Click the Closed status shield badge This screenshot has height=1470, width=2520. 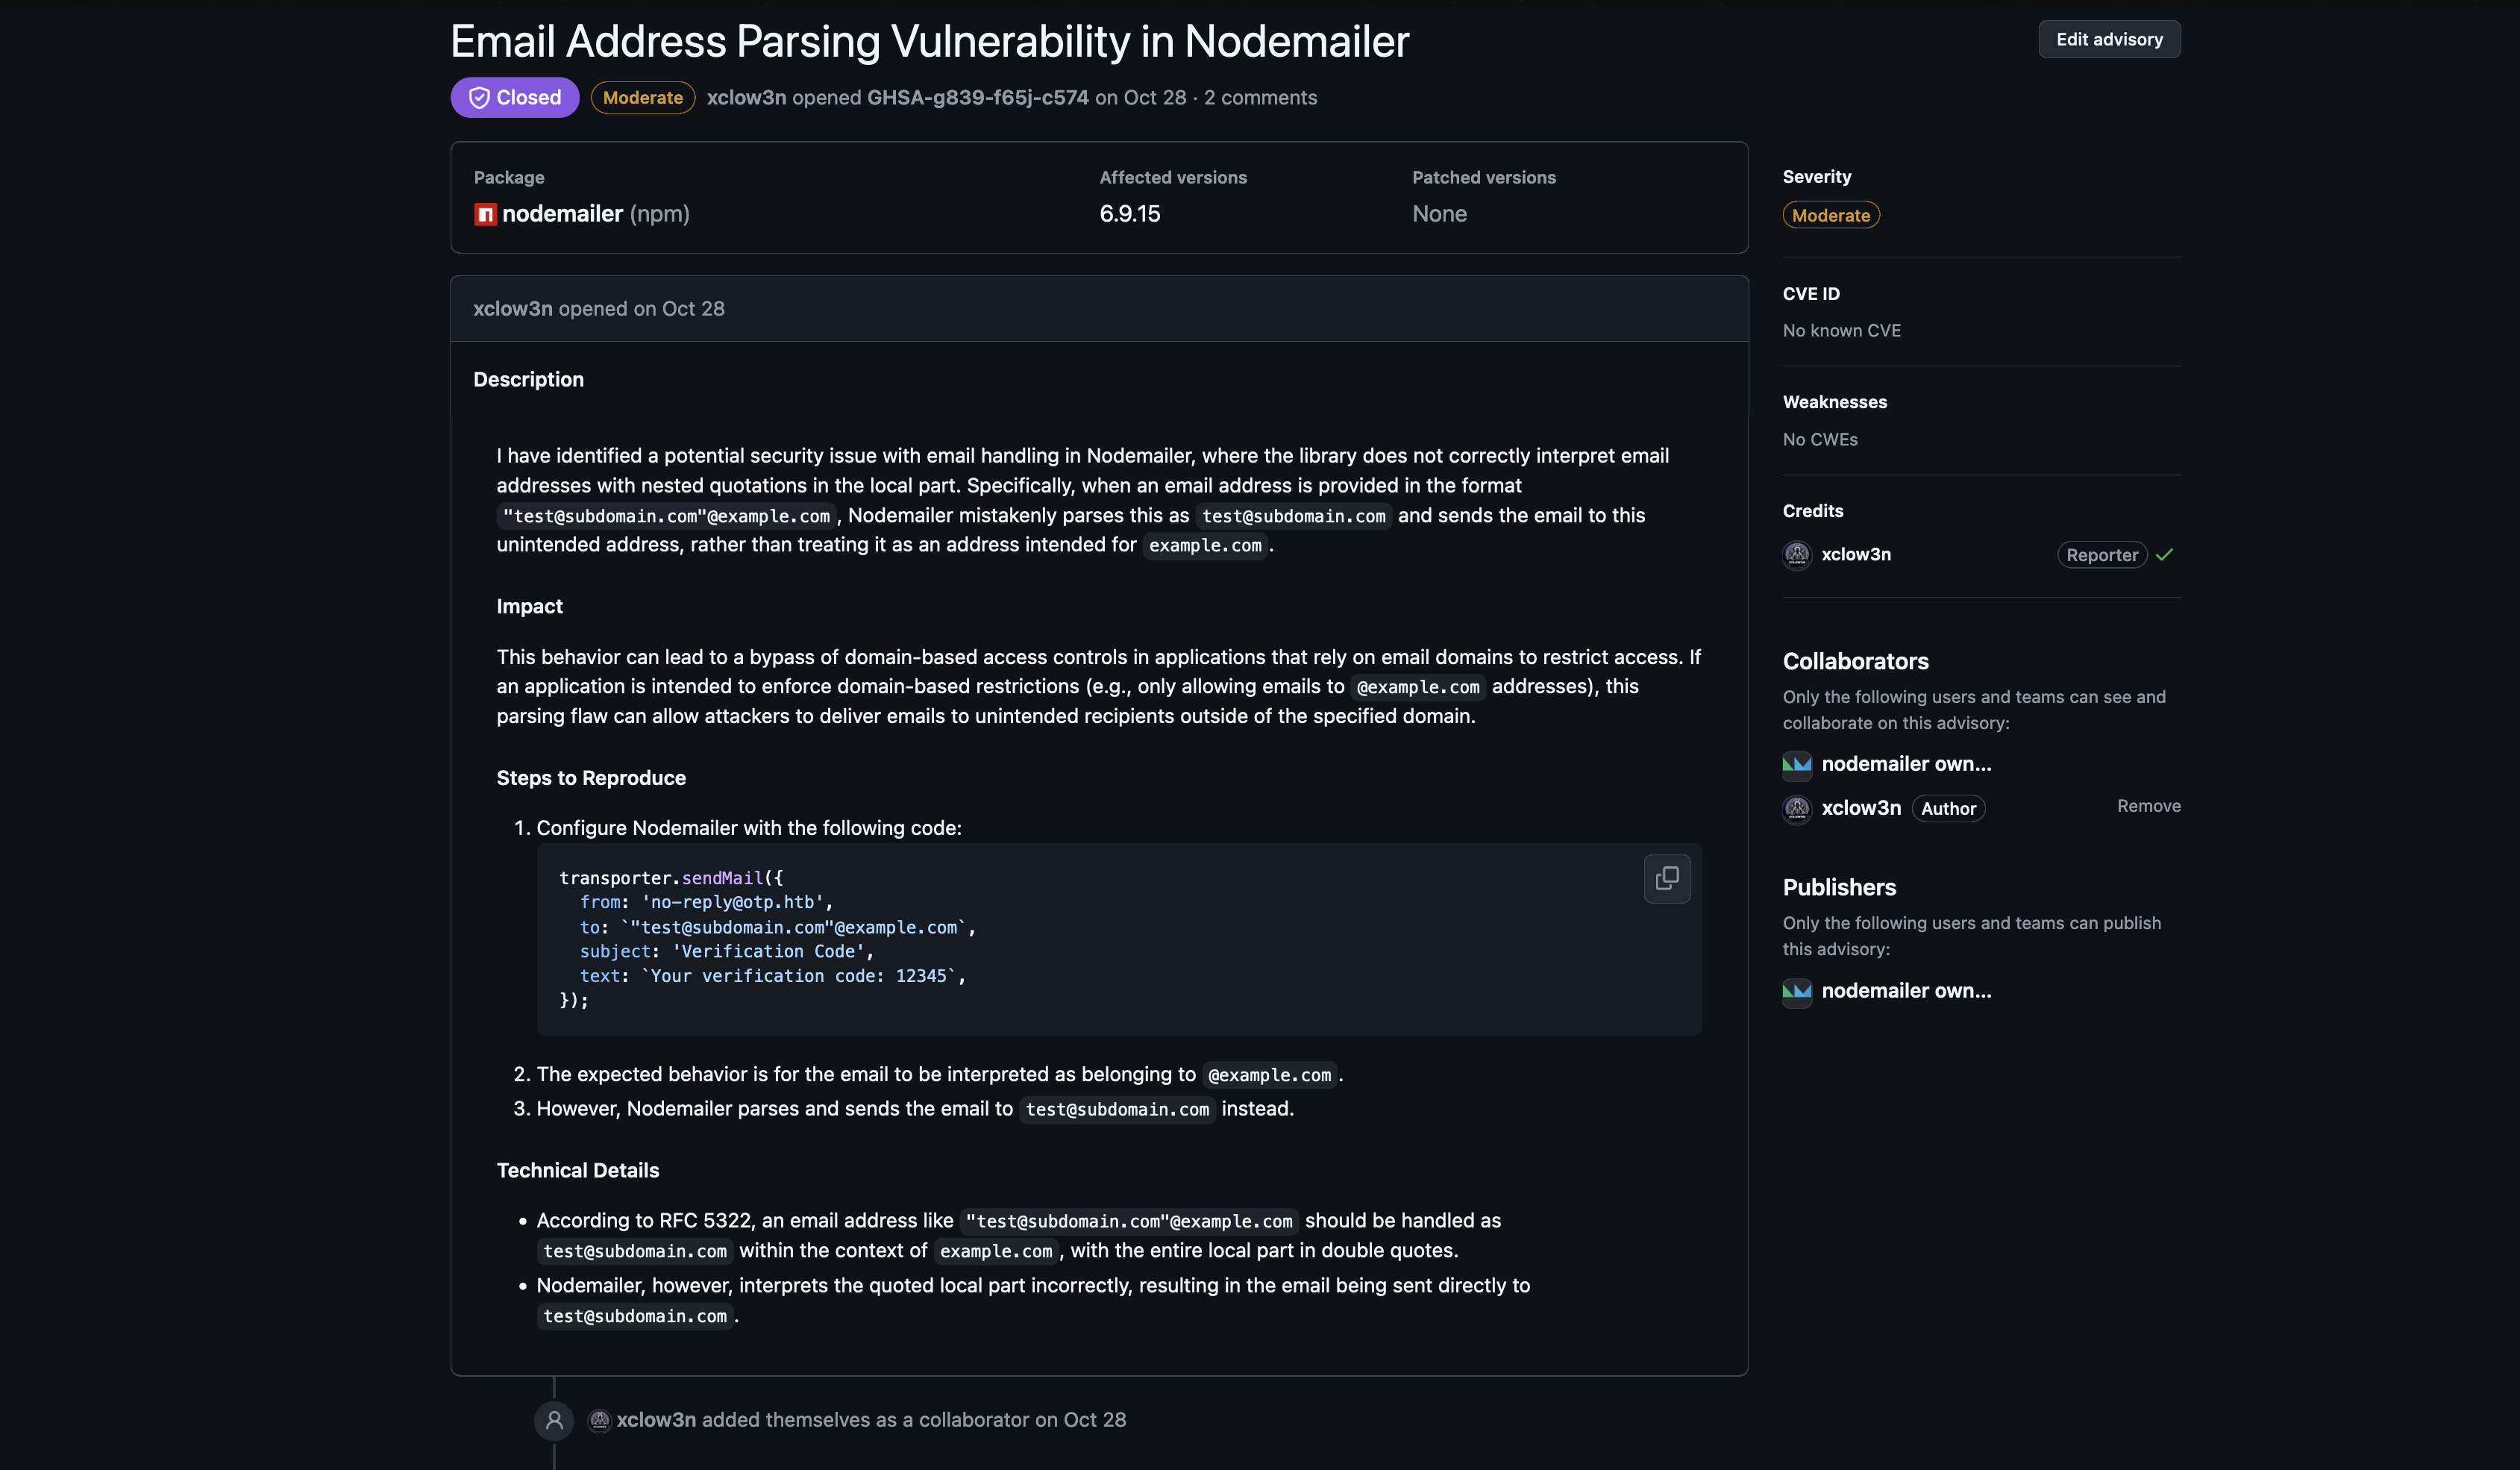point(514,97)
